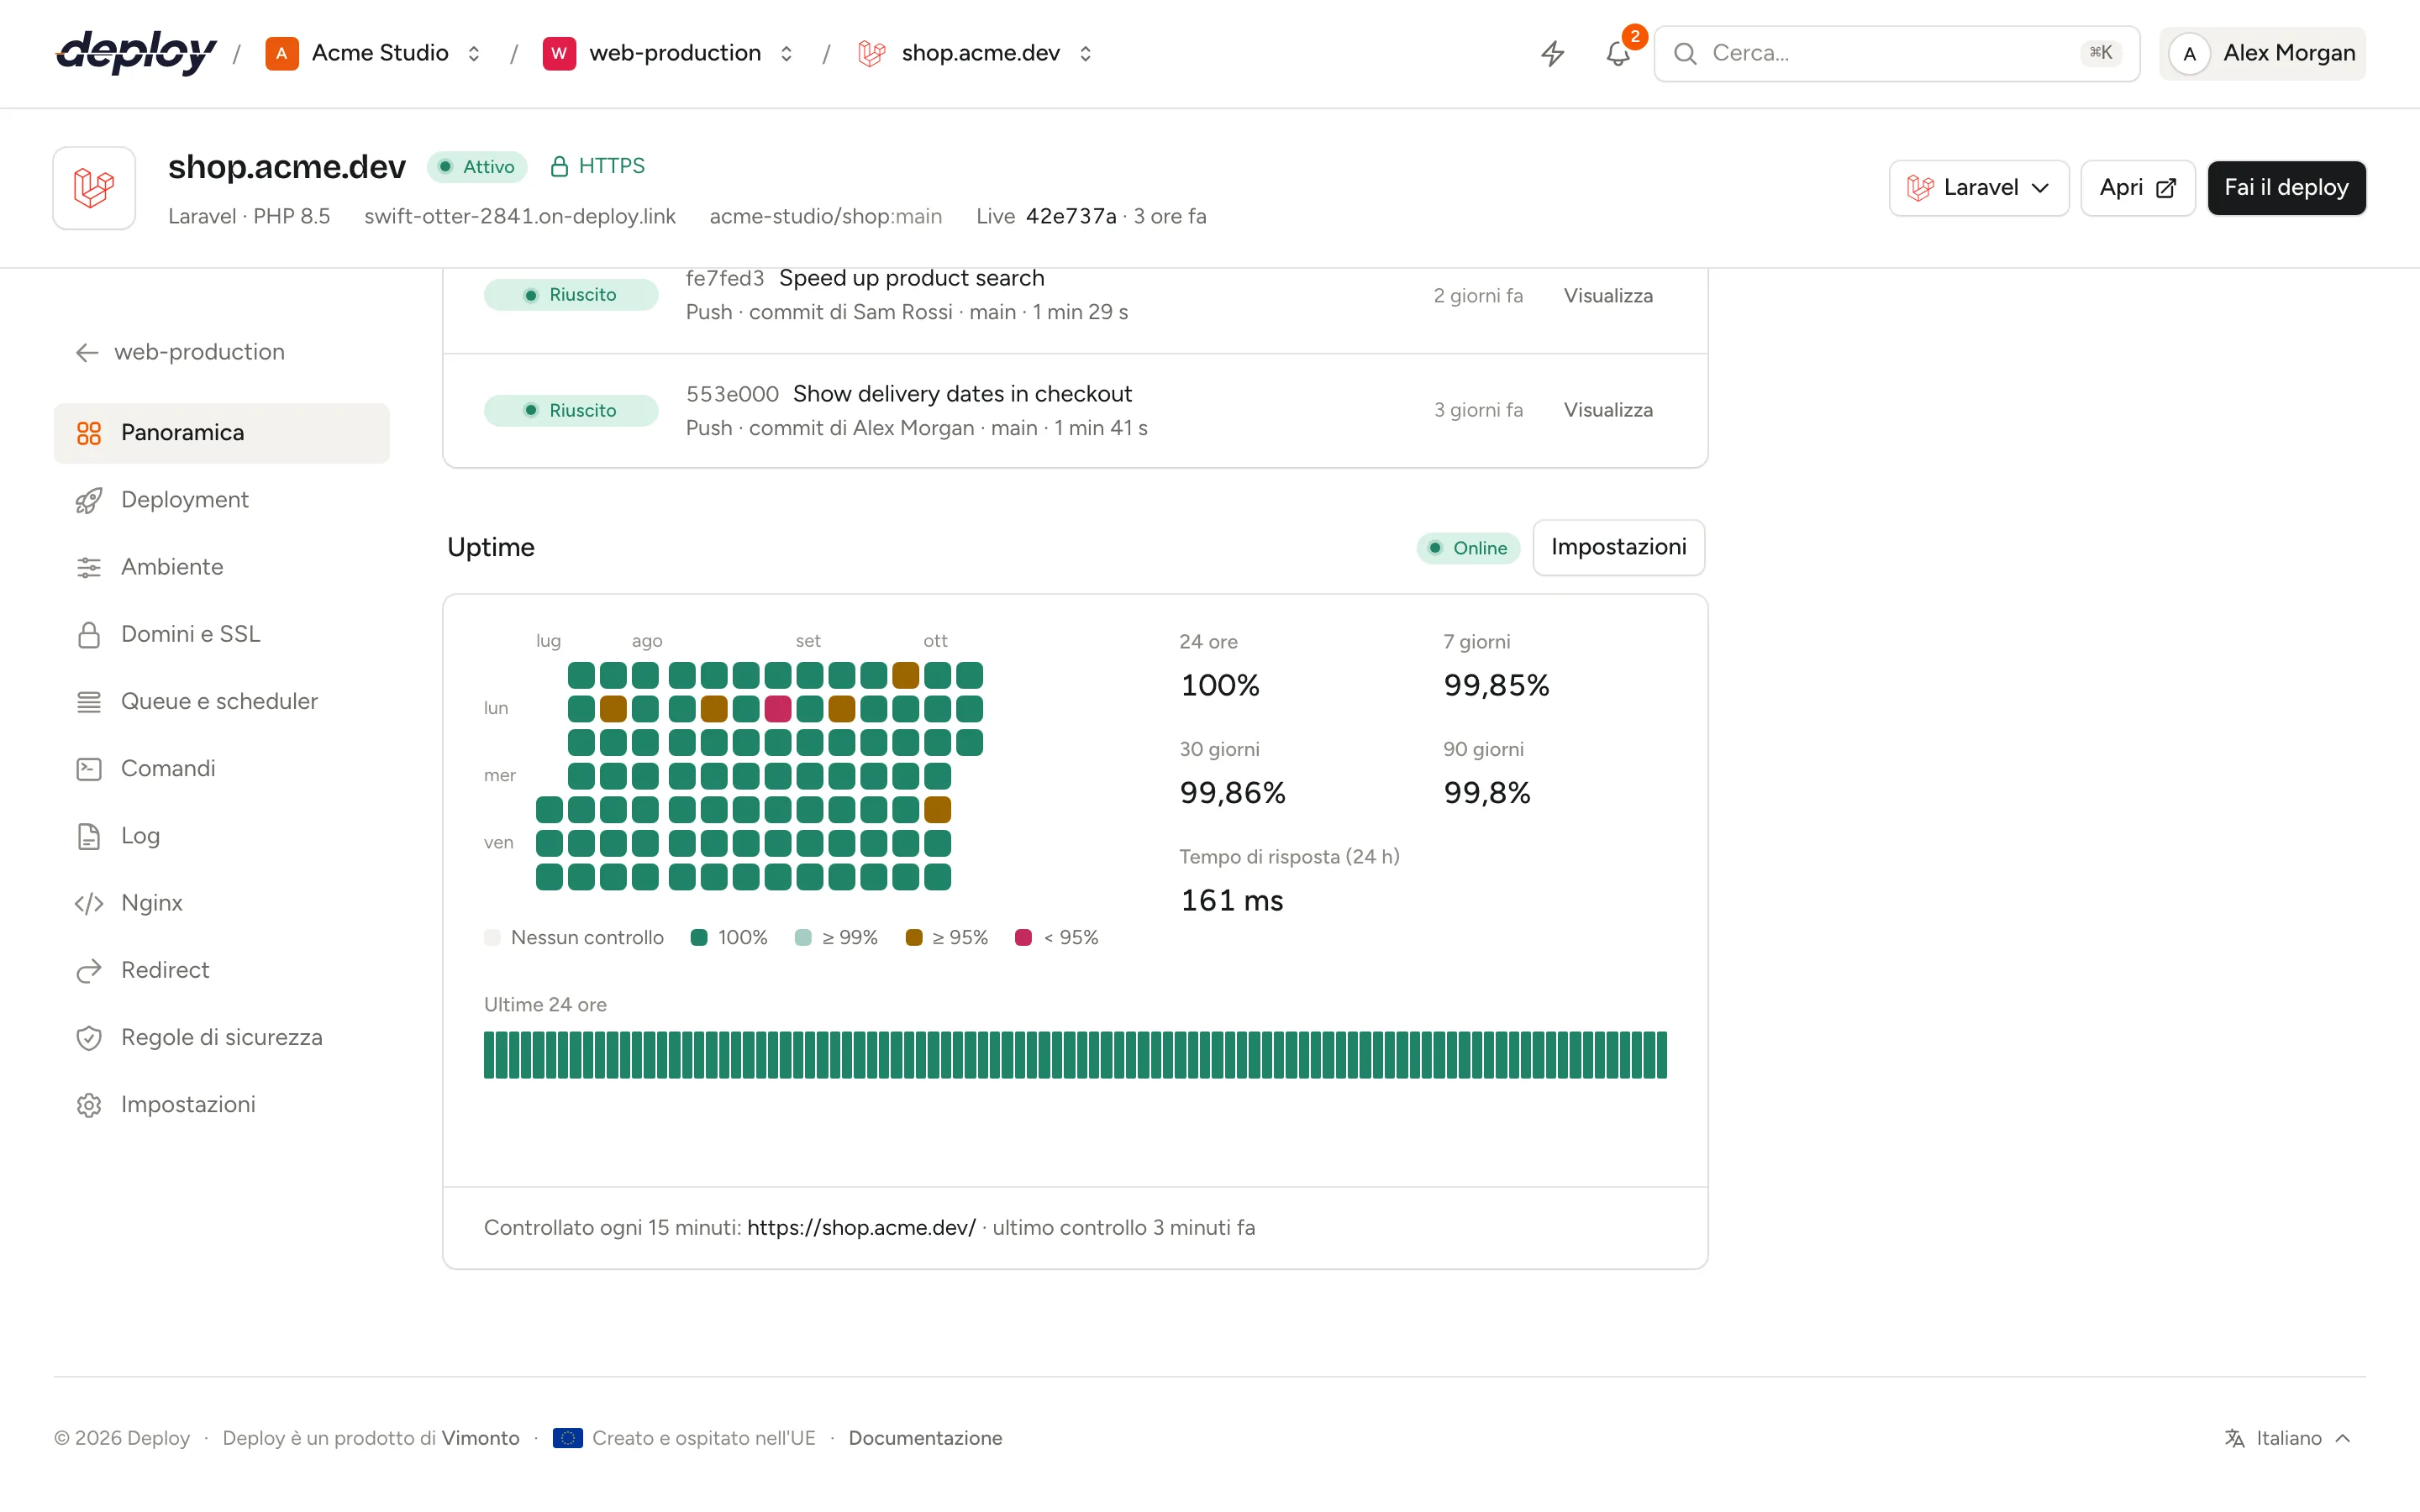Open Uptime Impostazioni button
The image size is (2420, 1512).
1618,547
